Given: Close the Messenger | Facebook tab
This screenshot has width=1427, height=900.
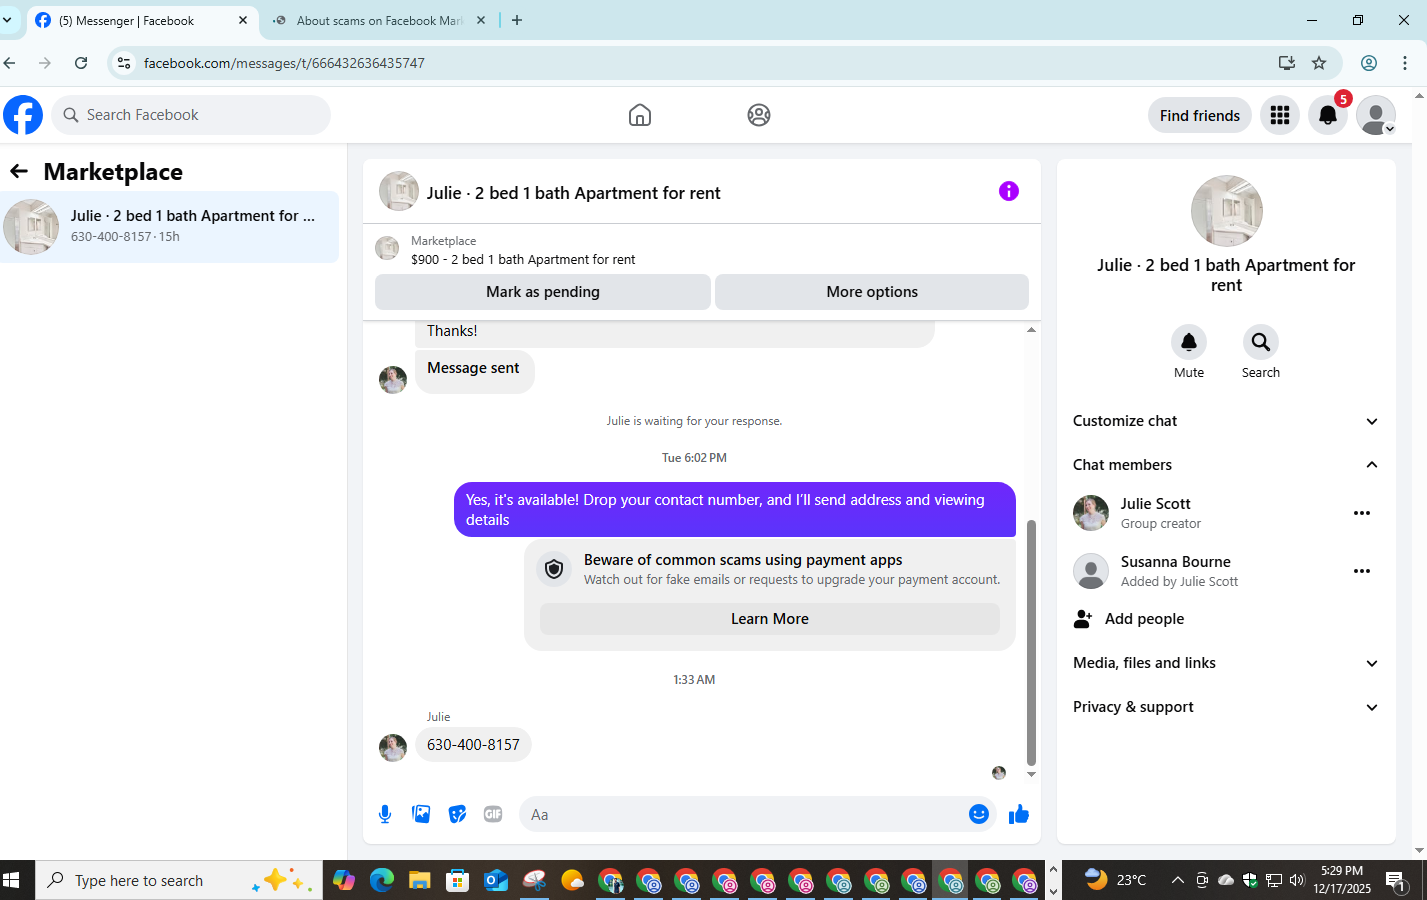Looking at the screenshot, I should tap(243, 20).
